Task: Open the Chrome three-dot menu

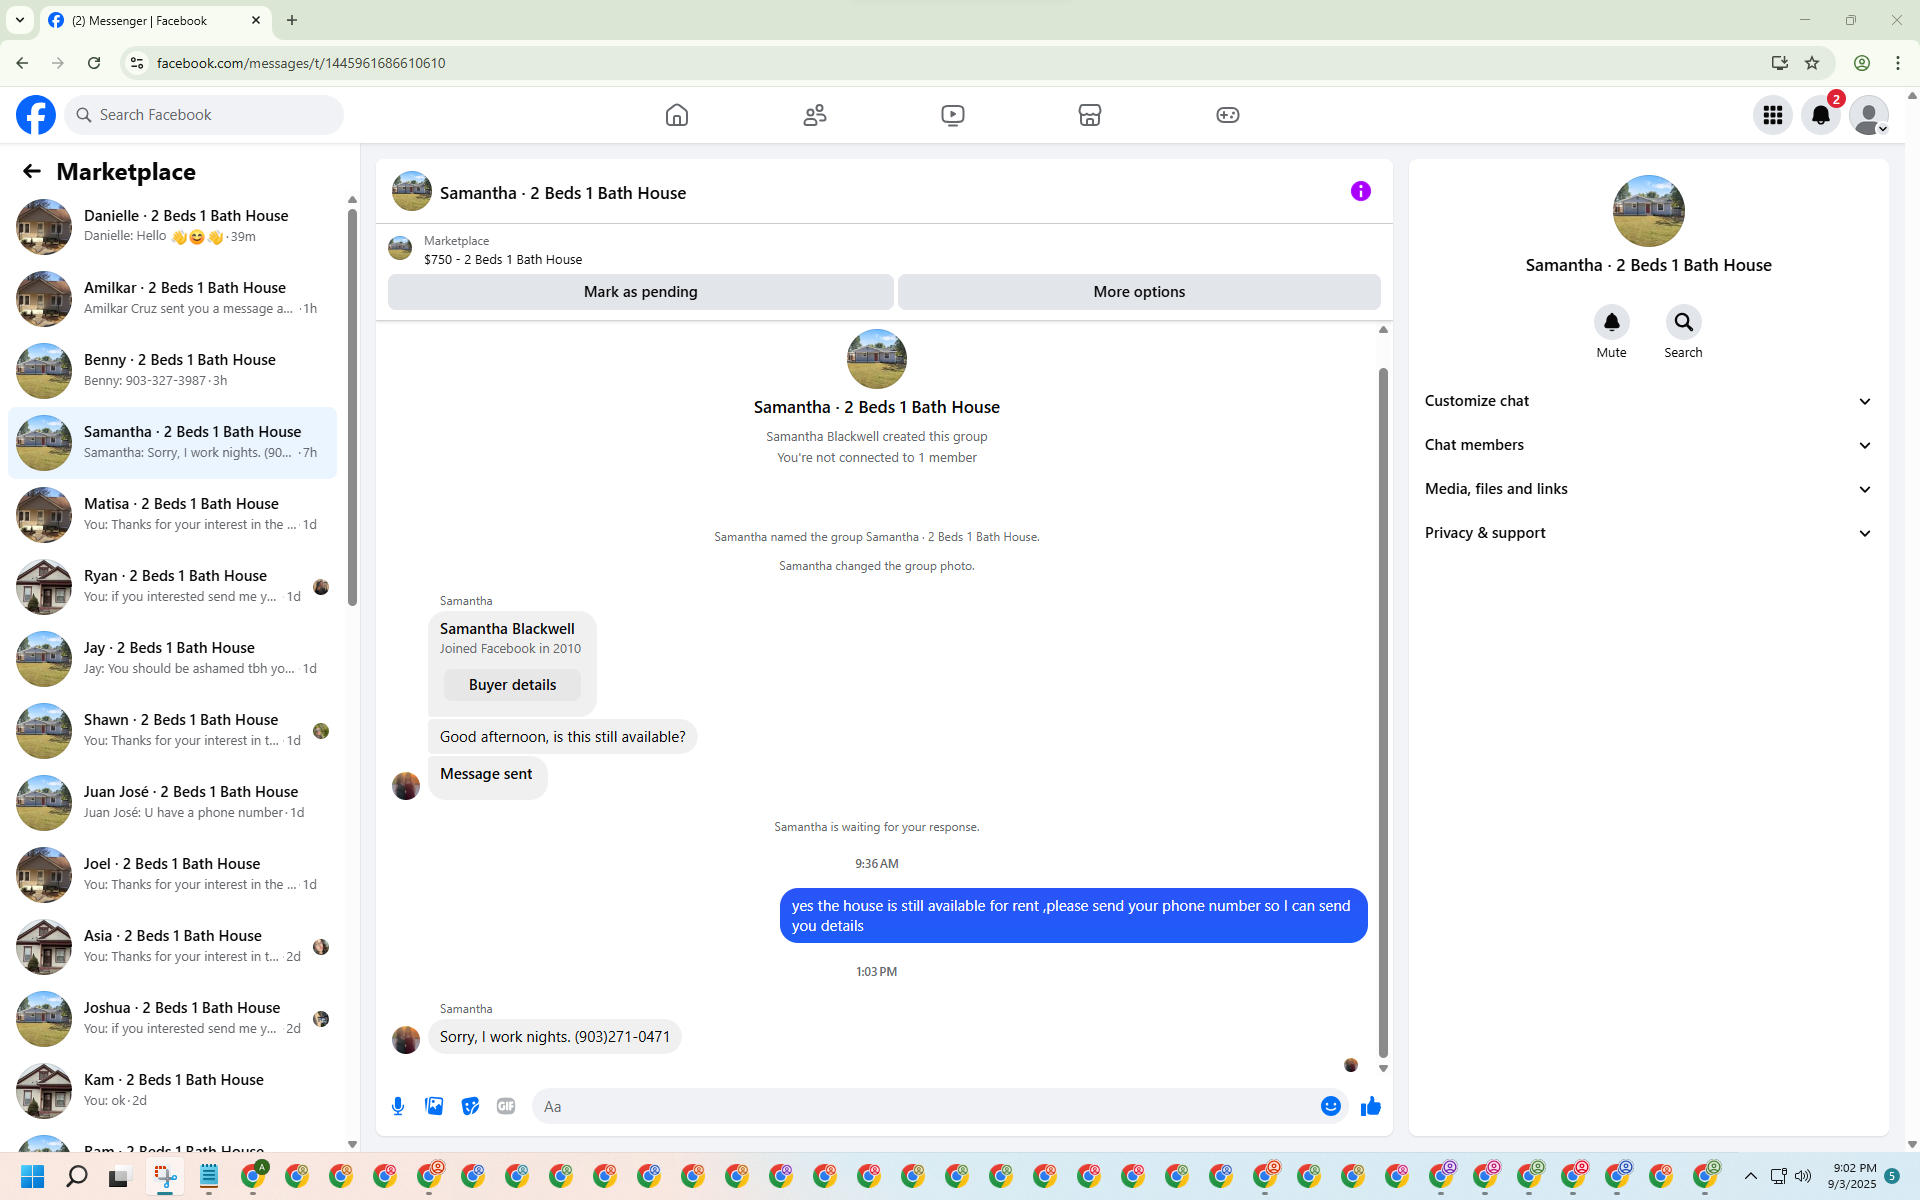Action: pos(1898,63)
